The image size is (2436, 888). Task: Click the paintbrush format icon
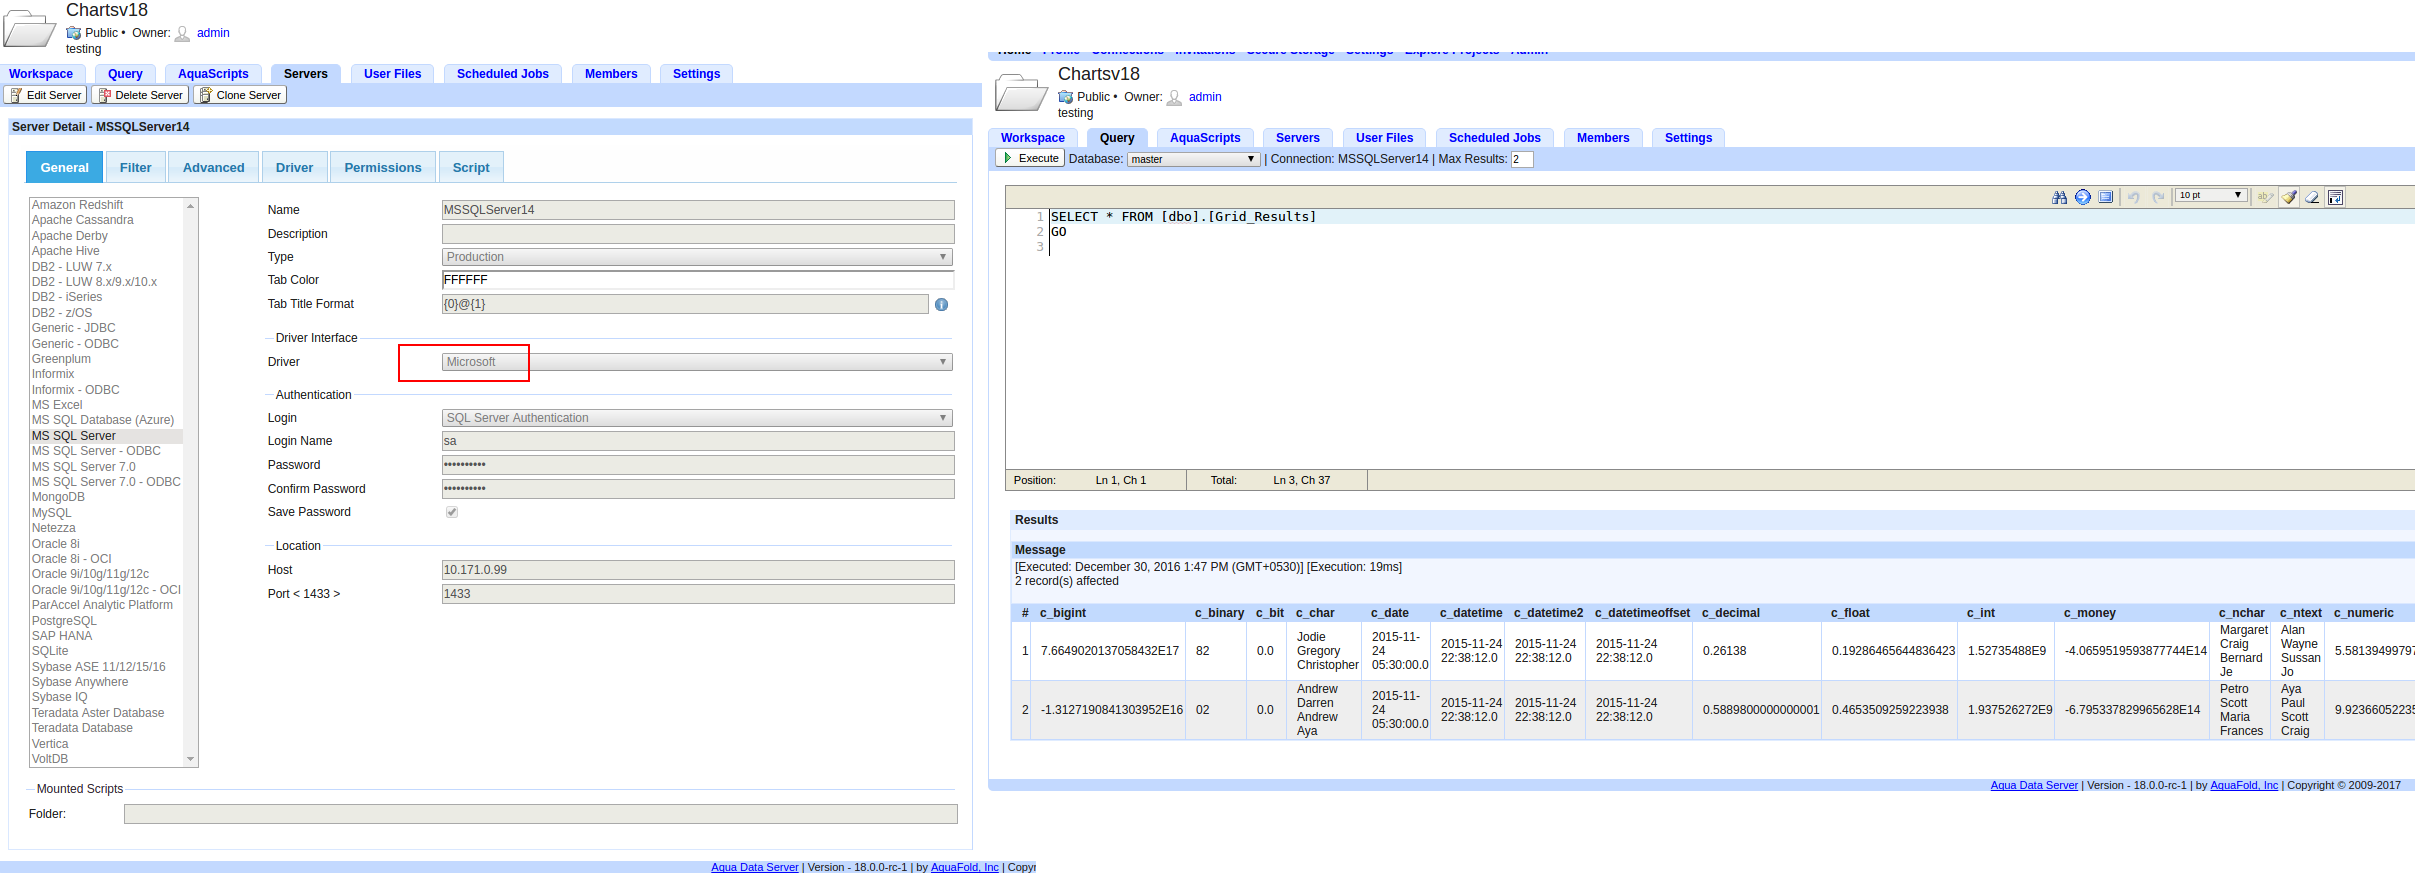coord(2289,197)
